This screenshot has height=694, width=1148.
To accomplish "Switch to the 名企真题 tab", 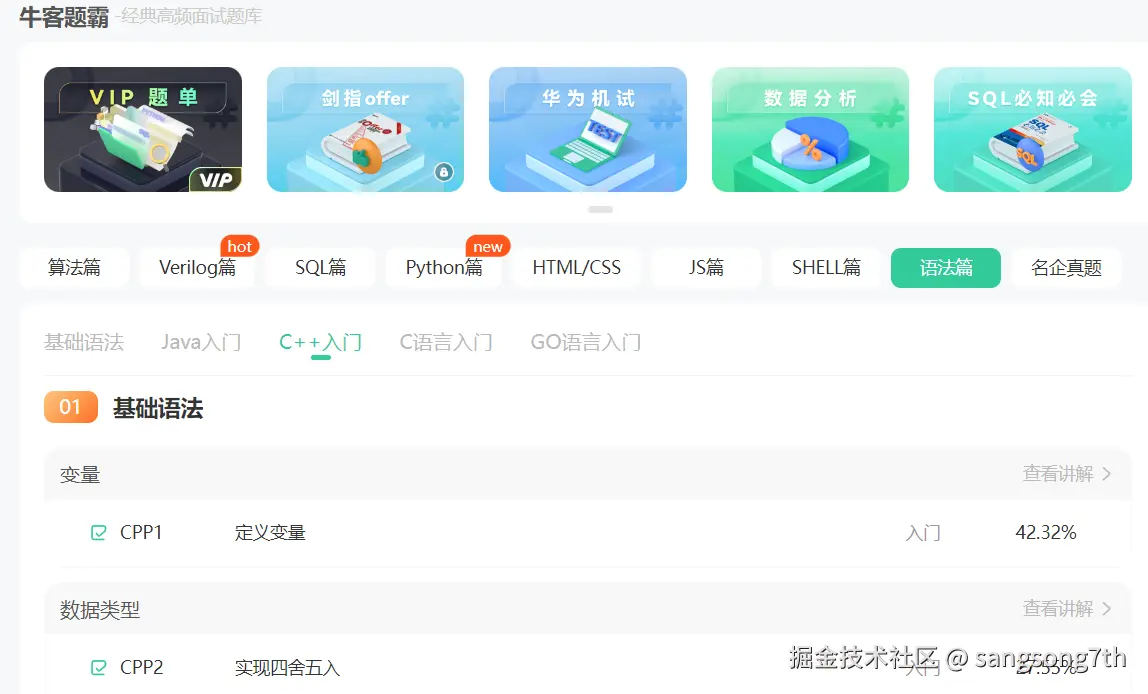I will click(x=1067, y=268).
